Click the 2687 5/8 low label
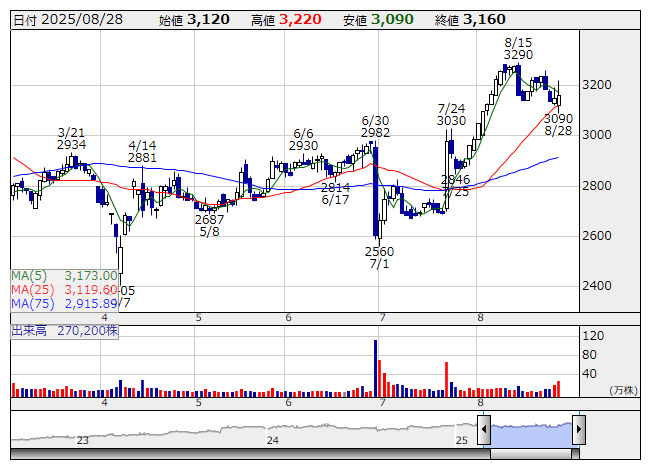 click(x=209, y=226)
